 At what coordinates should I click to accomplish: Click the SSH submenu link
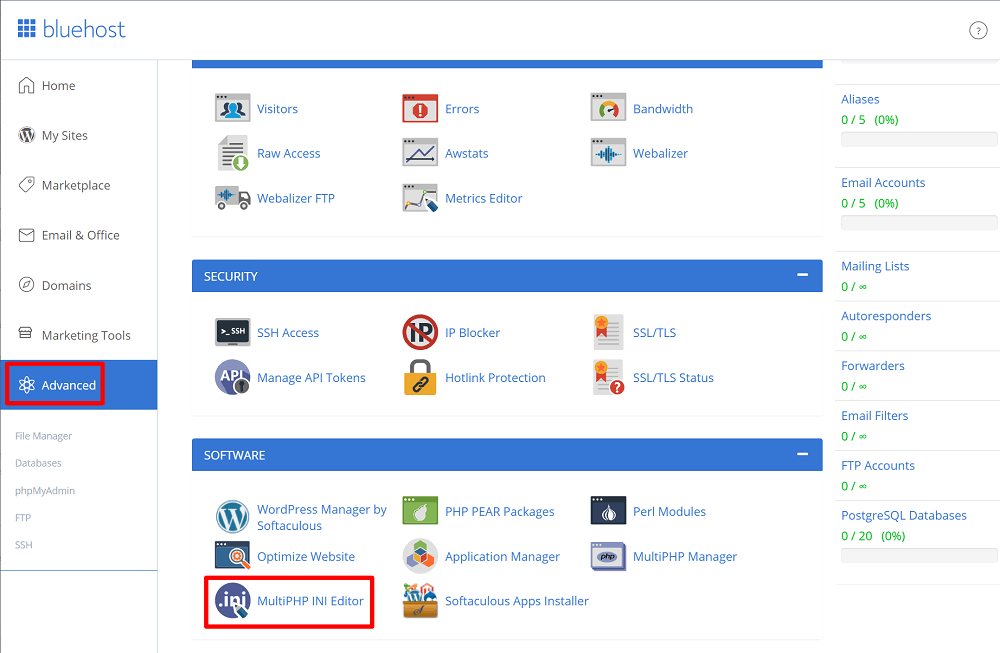point(24,545)
